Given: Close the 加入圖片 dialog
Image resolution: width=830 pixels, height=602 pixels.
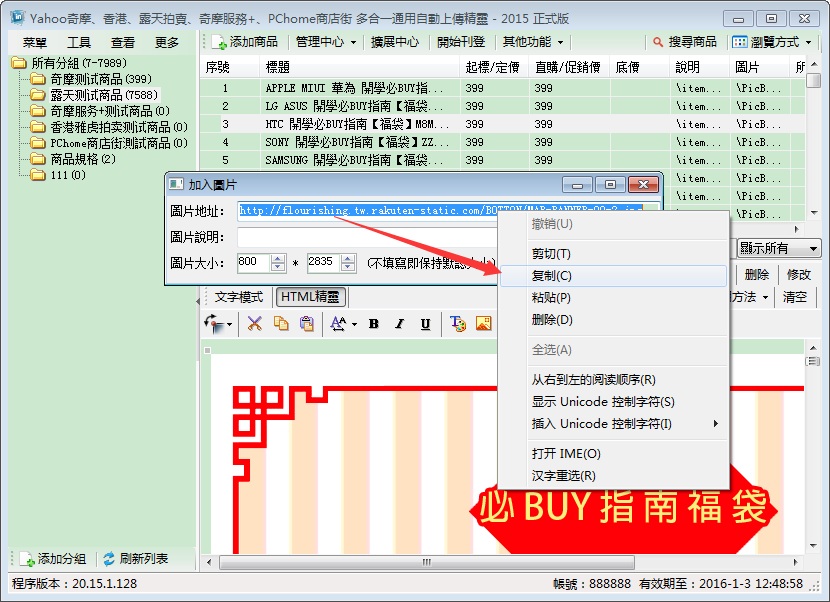Looking at the screenshot, I should point(643,184).
